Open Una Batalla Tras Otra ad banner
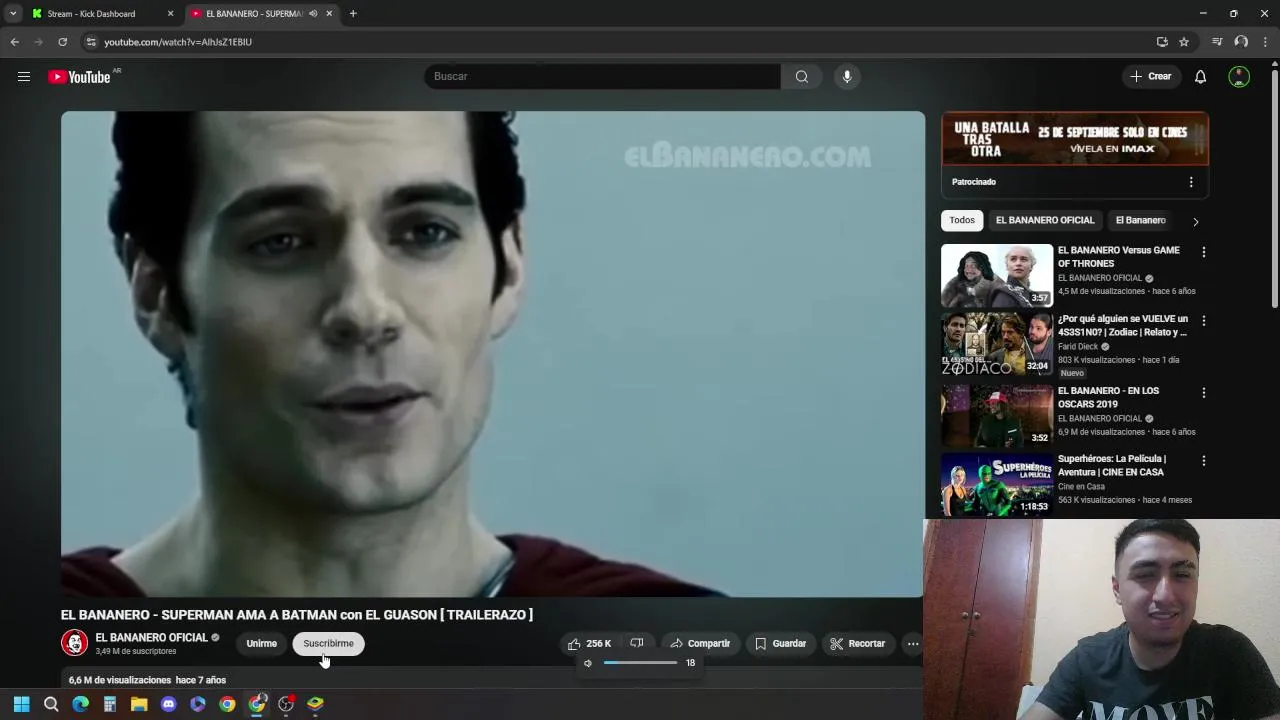Image resolution: width=1280 pixels, height=720 pixels. tap(1075, 138)
